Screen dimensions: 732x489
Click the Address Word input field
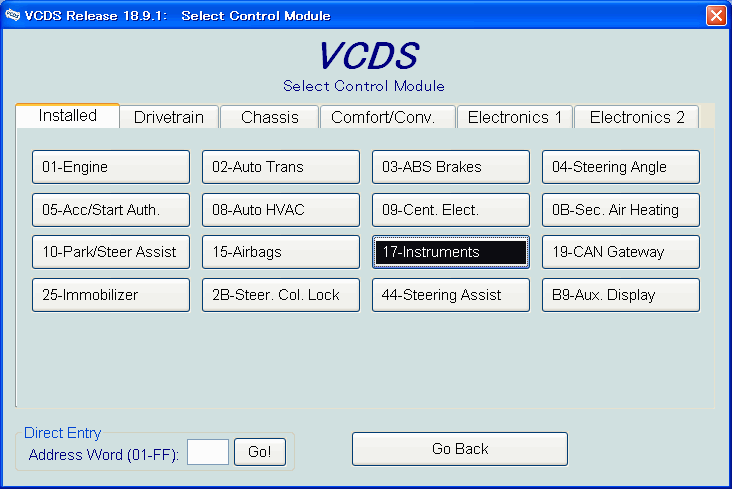(208, 452)
